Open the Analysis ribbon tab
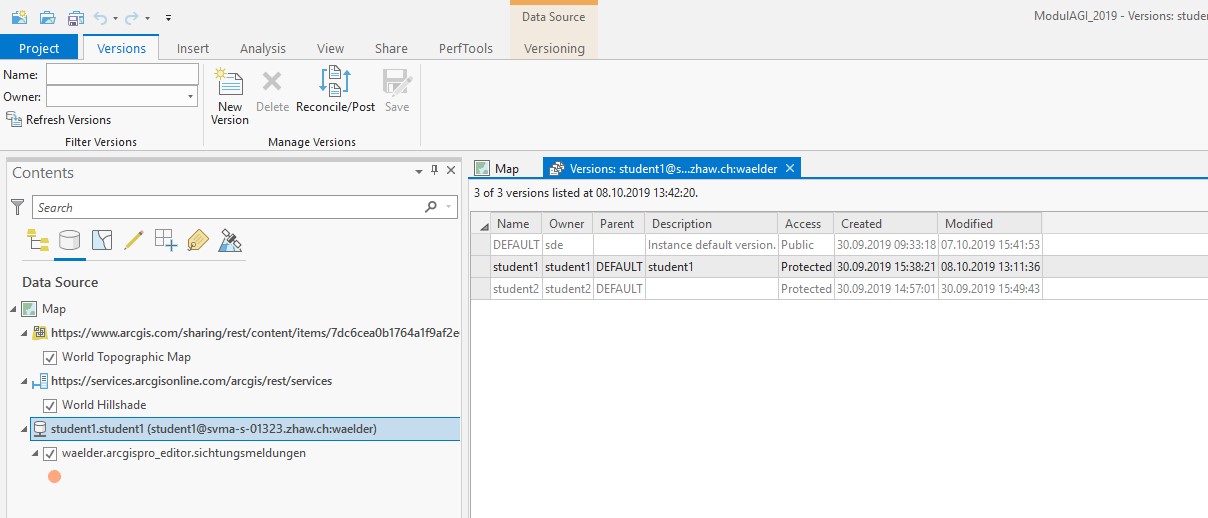 [x=262, y=48]
